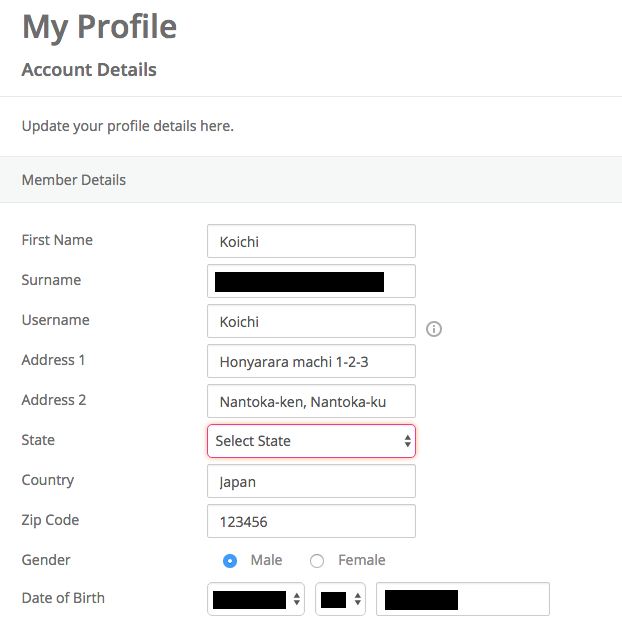This screenshot has width=622, height=632.
Task: Edit the Address 1 field
Action: [311, 361]
